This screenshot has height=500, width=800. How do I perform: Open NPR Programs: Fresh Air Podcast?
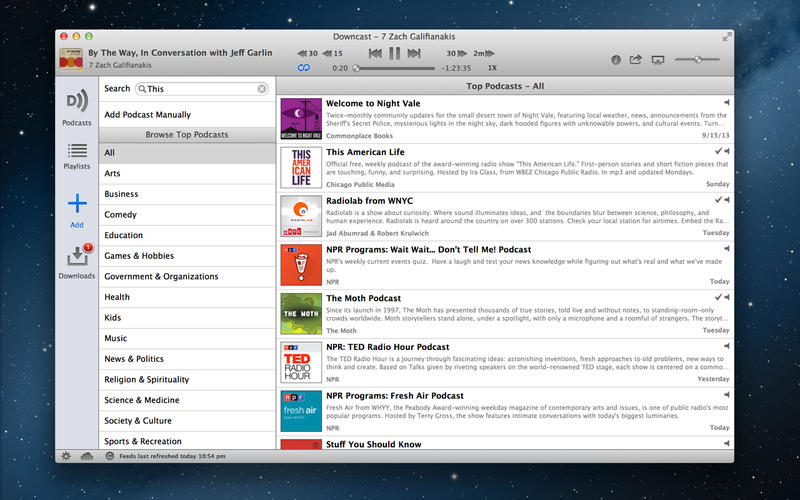click(395, 396)
